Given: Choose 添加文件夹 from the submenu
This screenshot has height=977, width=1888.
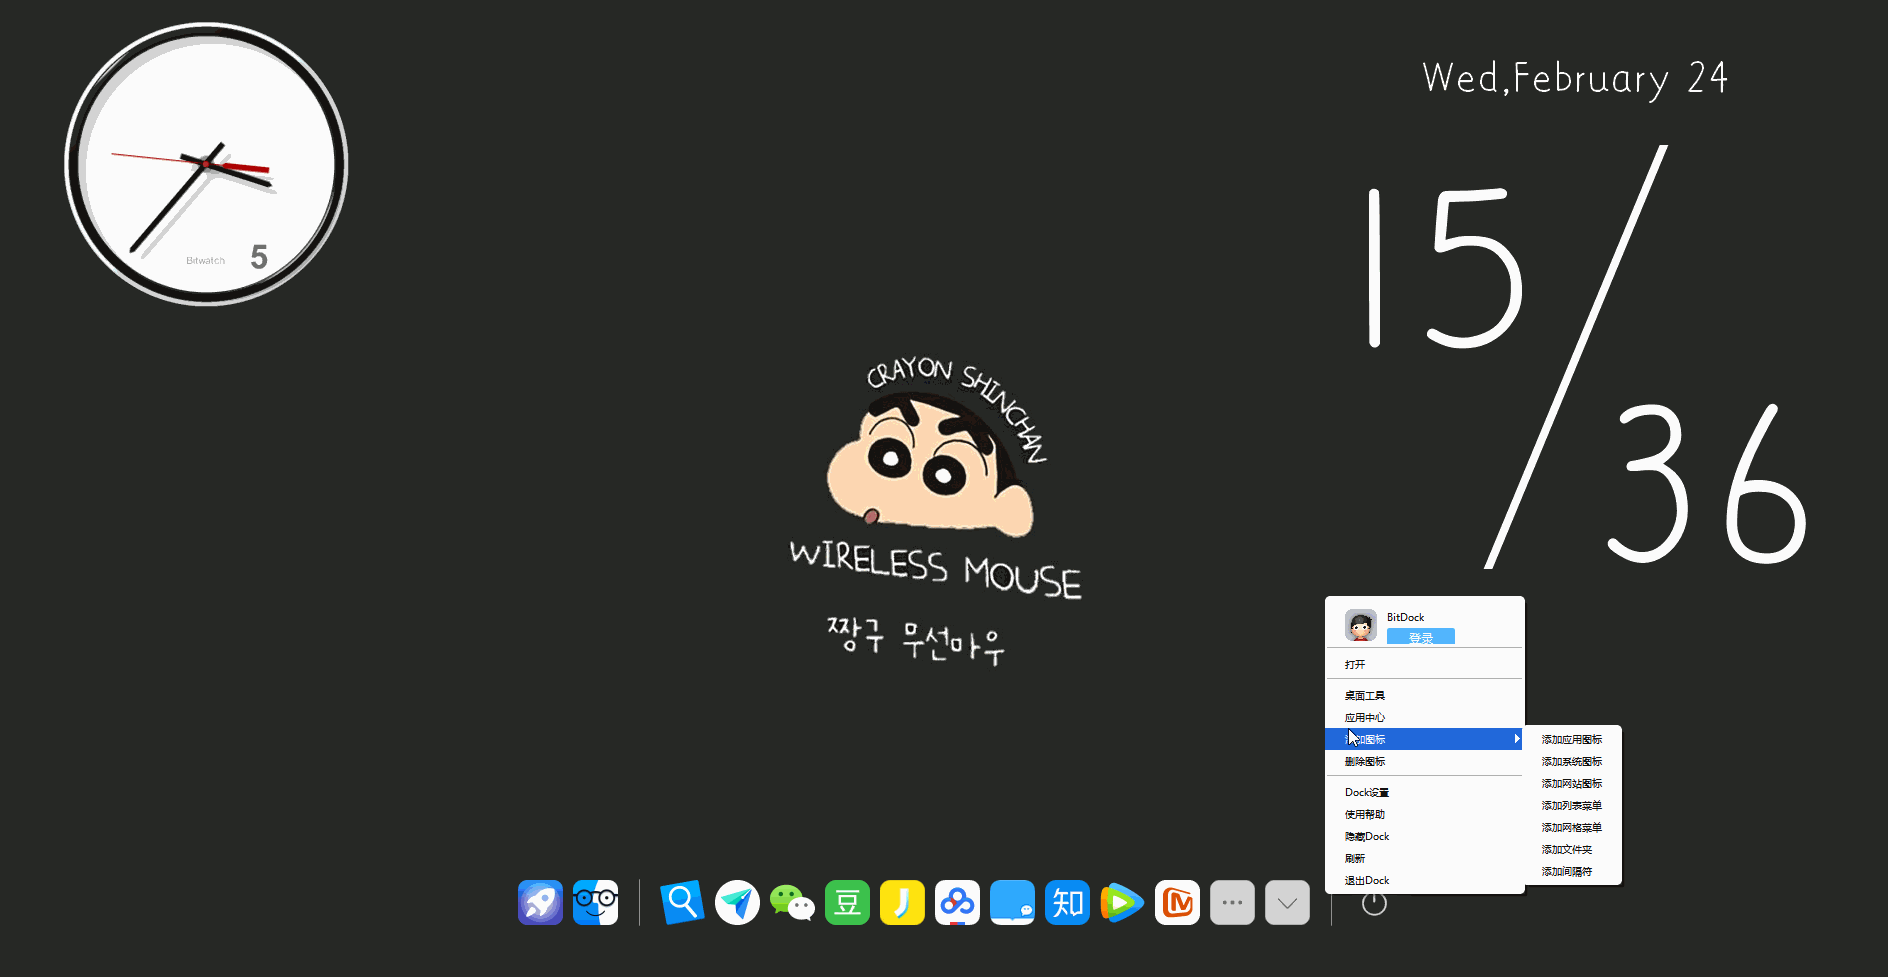Looking at the screenshot, I should (1567, 850).
